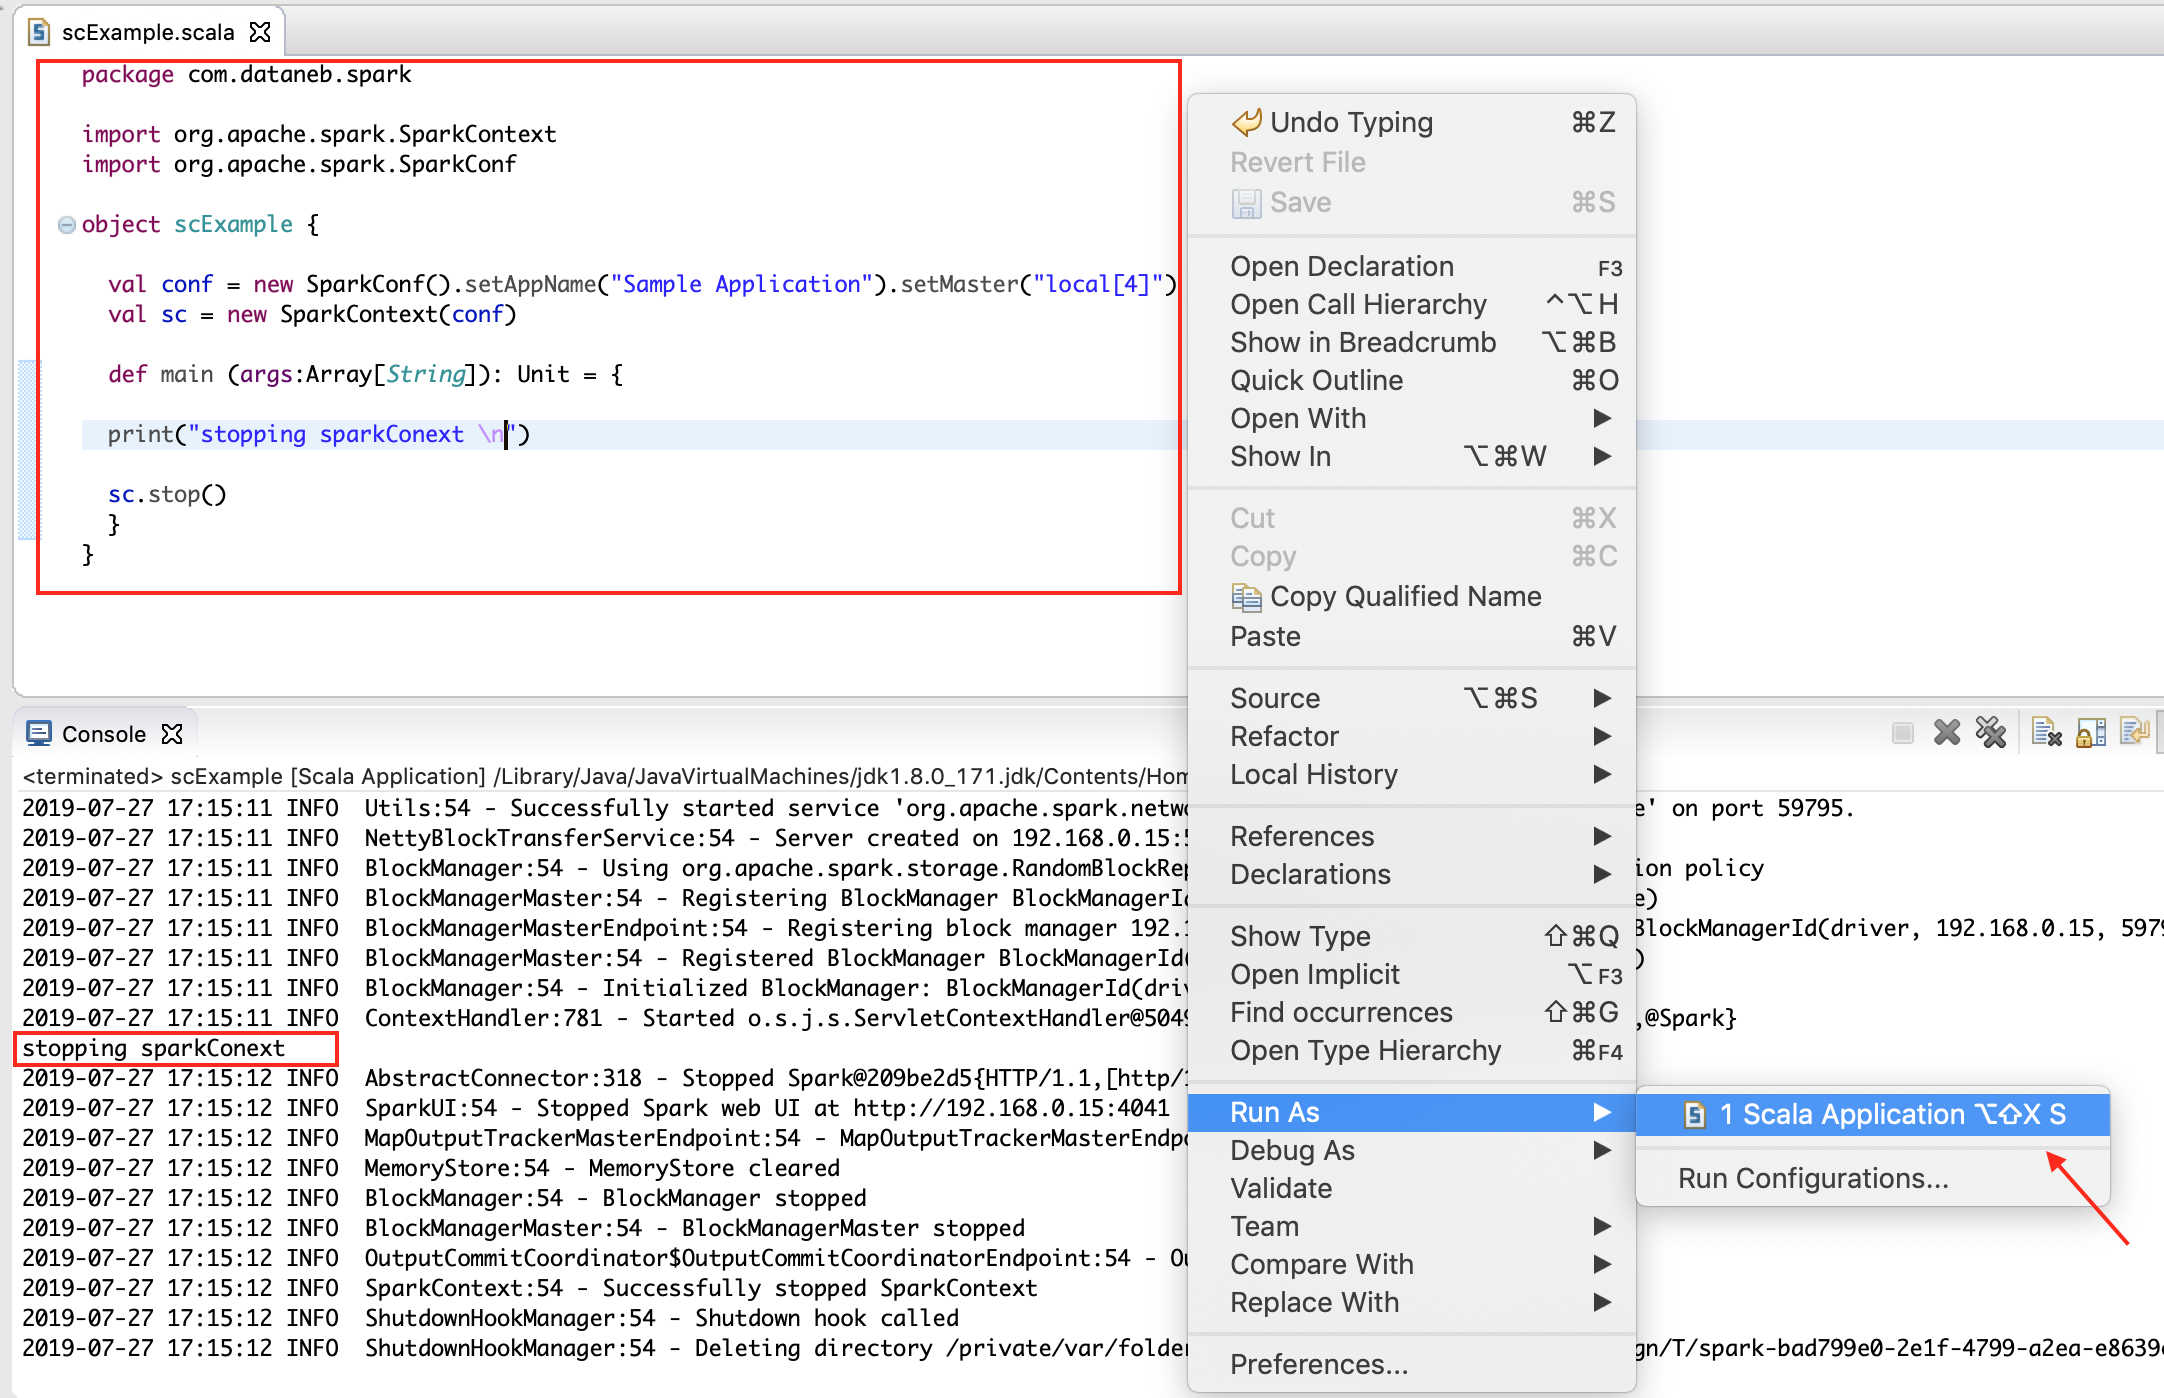Image resolution: width=2164 pixels, height=1398 pixels.
Task: Click the Terminate stop icon in Console toolbar
Action: (x=1902, y=733)
